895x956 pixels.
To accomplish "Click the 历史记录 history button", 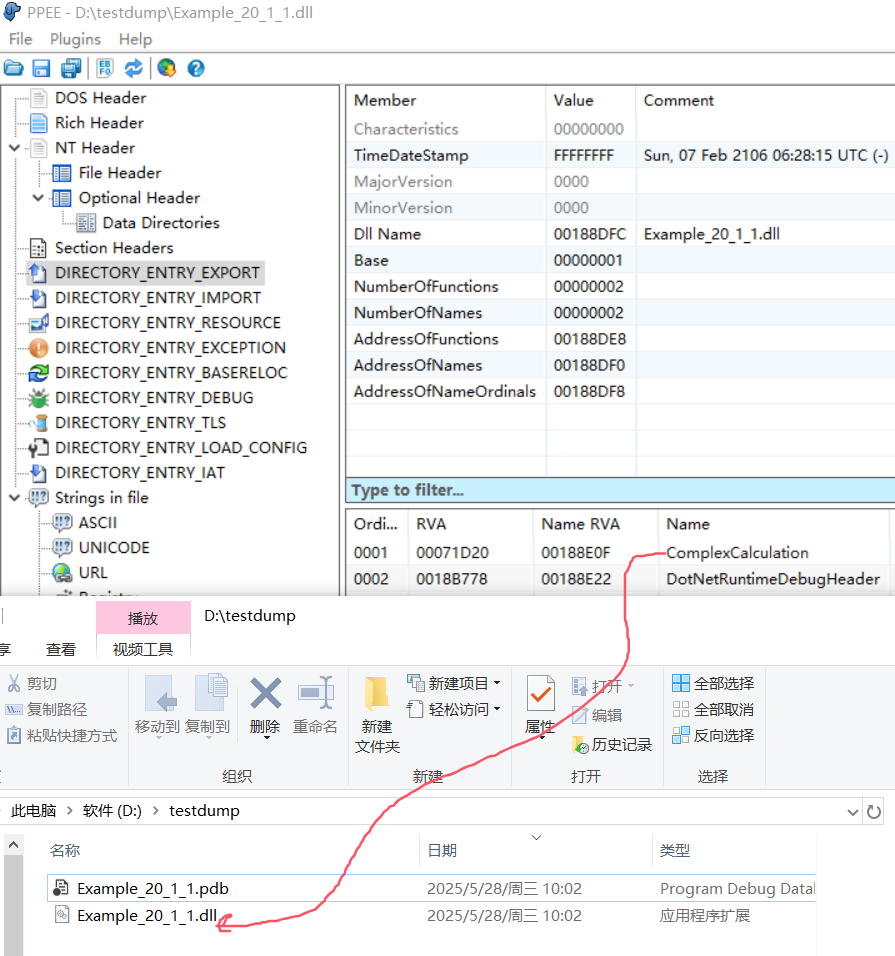I will [611, 744].
